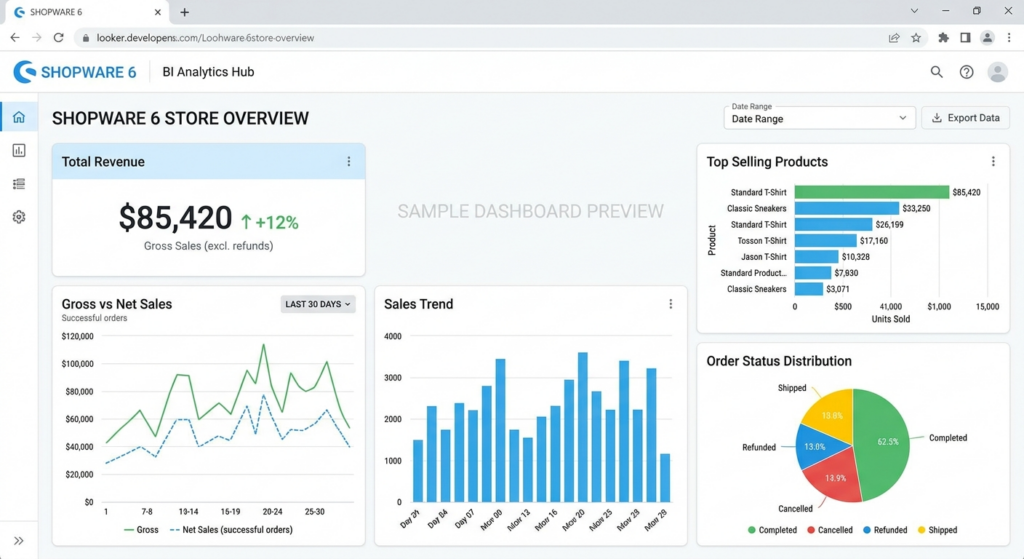
Task: Click the Classic Sneakers $33,250 bar
Action: pyautogui.click(x=847, y=208)
